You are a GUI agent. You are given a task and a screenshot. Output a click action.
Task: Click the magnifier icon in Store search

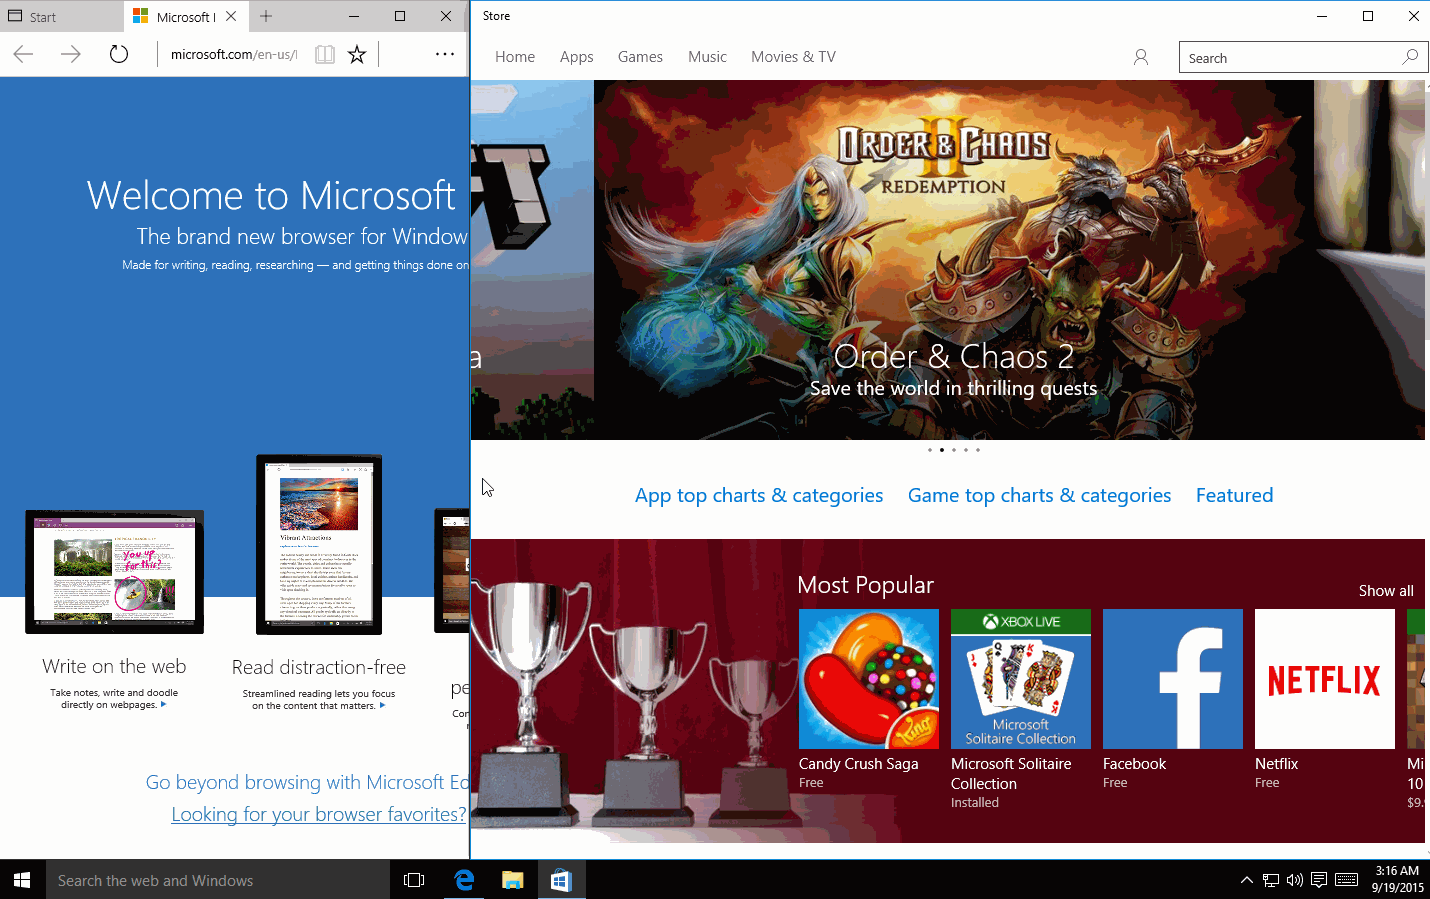coord(1410,57)
